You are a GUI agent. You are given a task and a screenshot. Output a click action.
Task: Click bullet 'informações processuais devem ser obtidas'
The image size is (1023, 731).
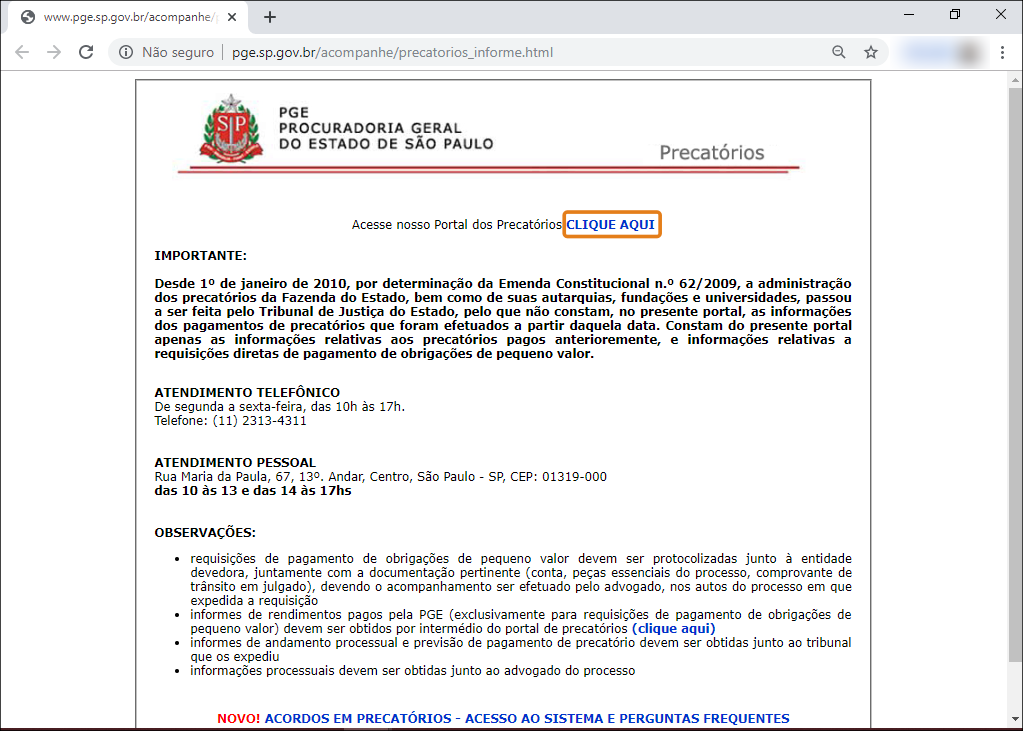tap(412, 671)
